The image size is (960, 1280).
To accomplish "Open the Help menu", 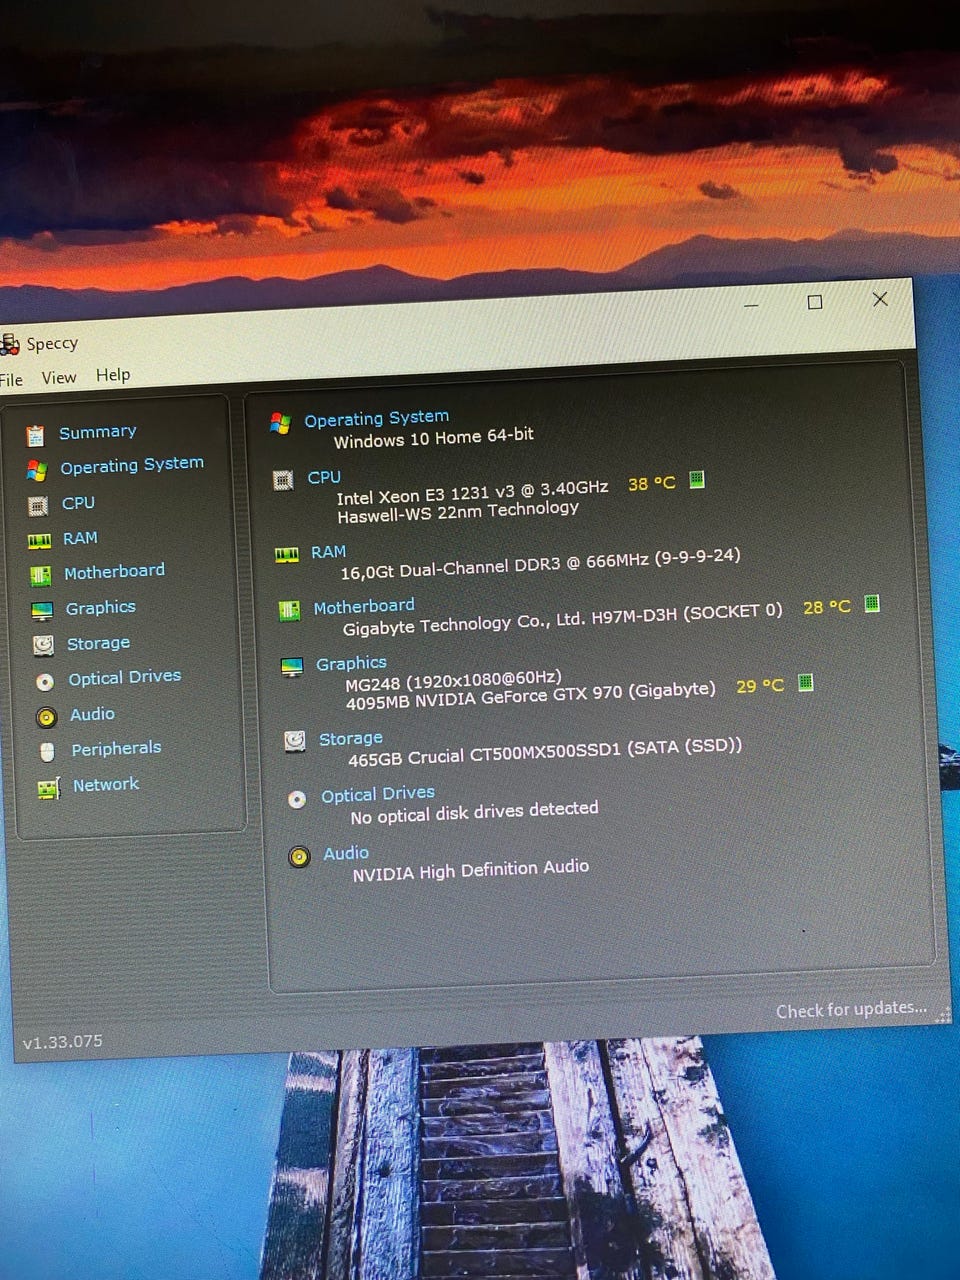I will click(113, 375).
